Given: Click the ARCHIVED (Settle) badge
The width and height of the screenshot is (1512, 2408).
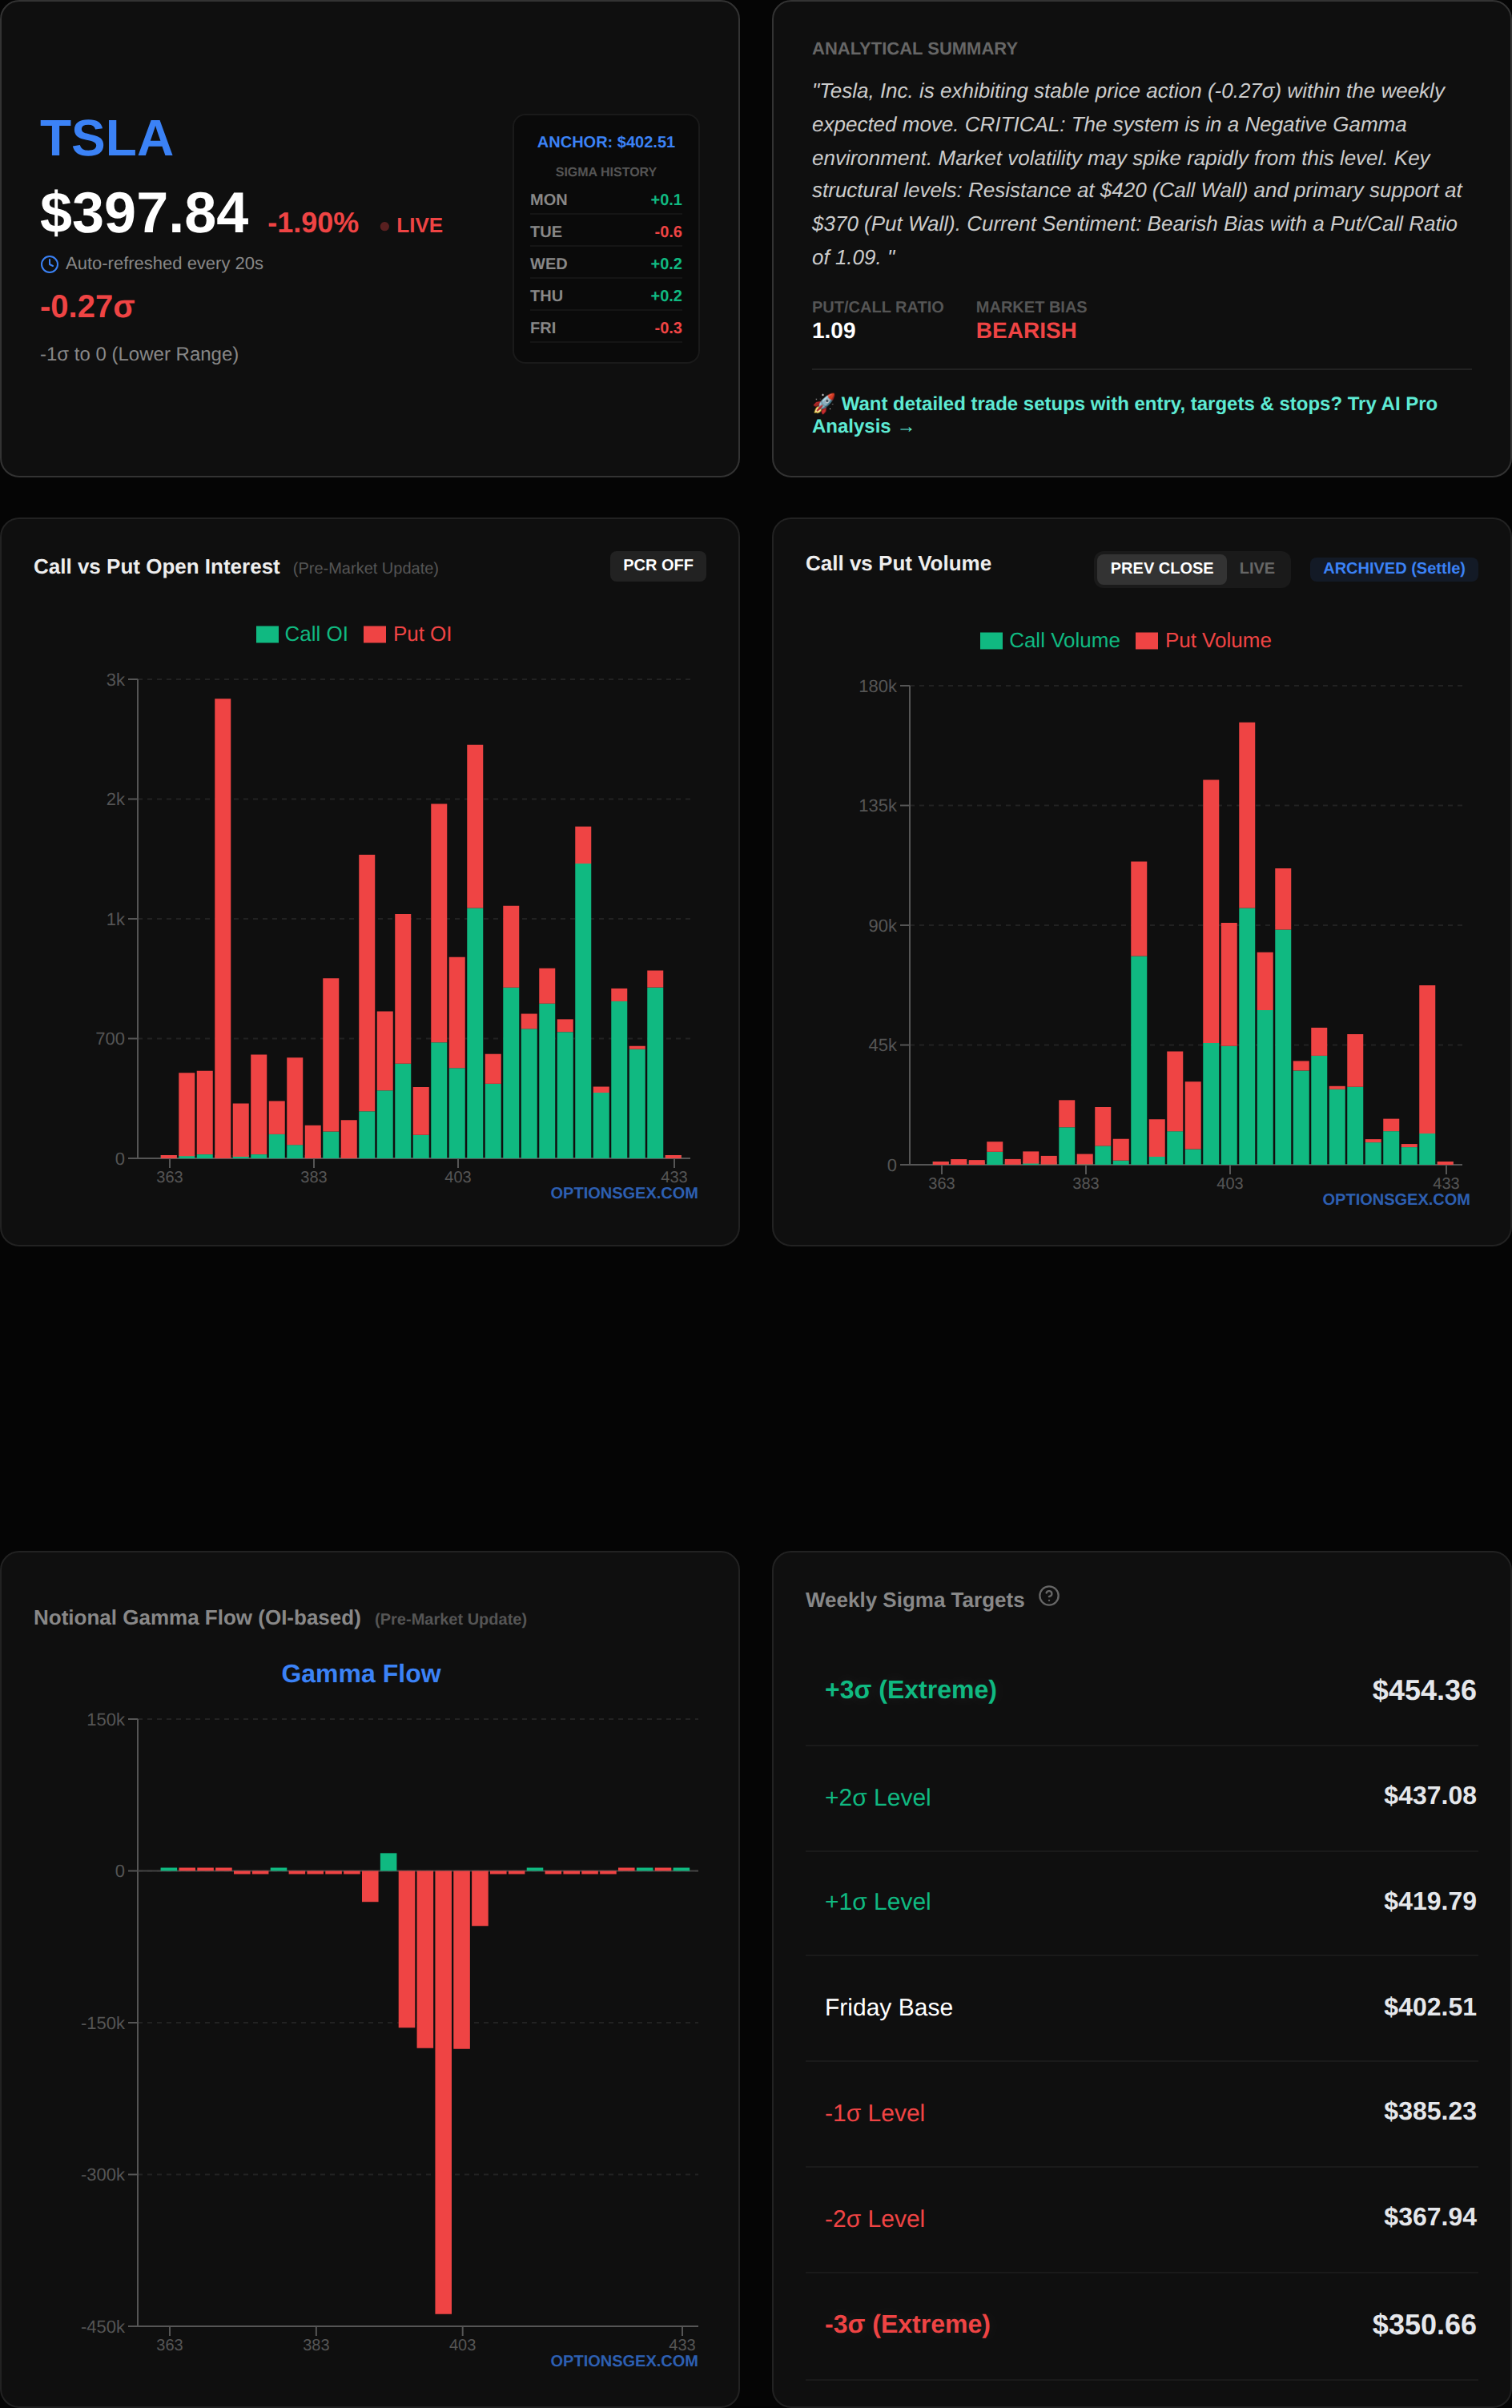Looking at the screenshot, I should point(1392,568).
